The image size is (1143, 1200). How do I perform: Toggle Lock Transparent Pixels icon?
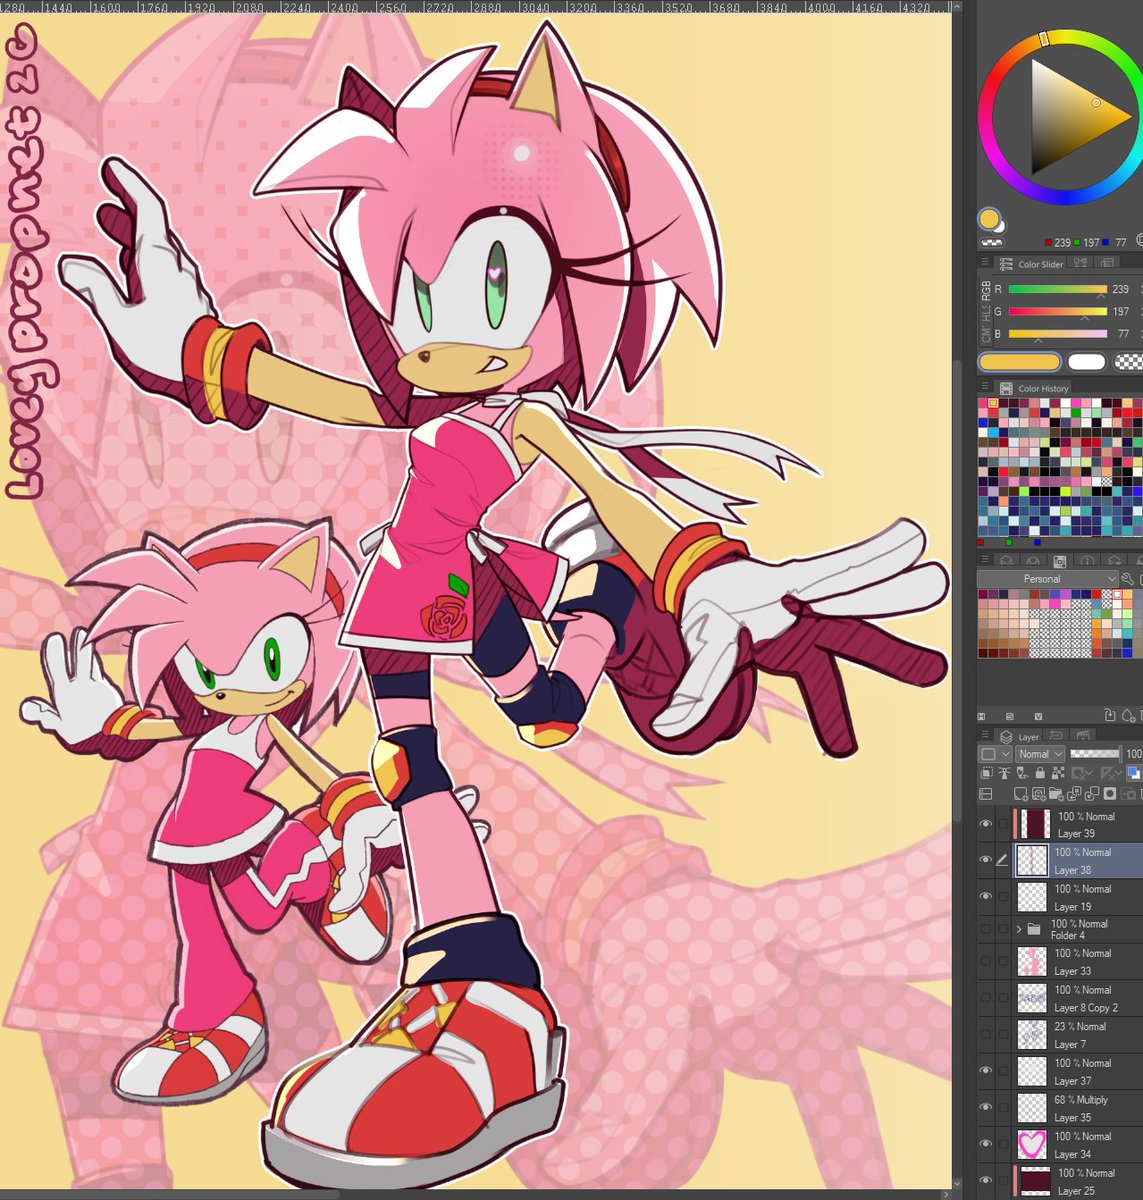[x=1058, y=773]
